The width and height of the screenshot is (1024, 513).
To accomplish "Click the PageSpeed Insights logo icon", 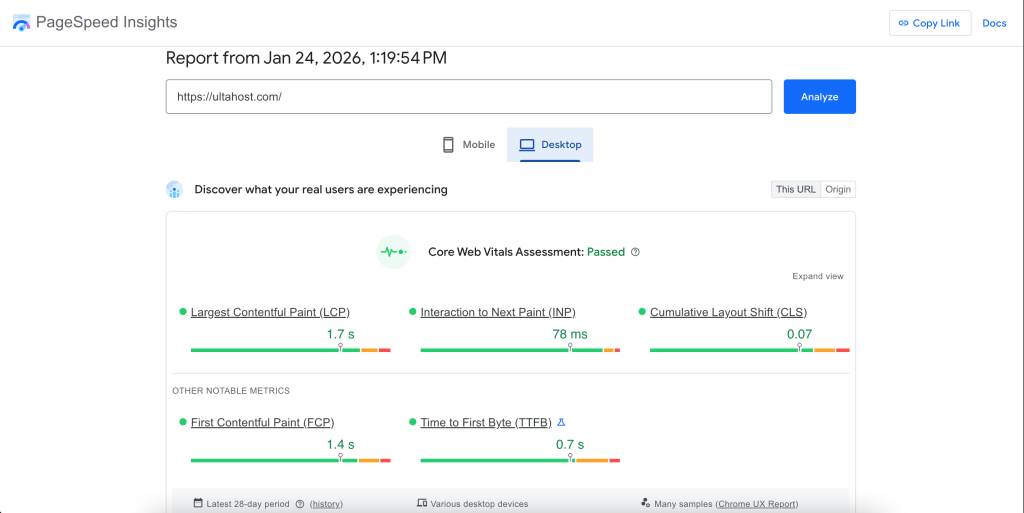I will pyautogui.click(x=21, y=23).
